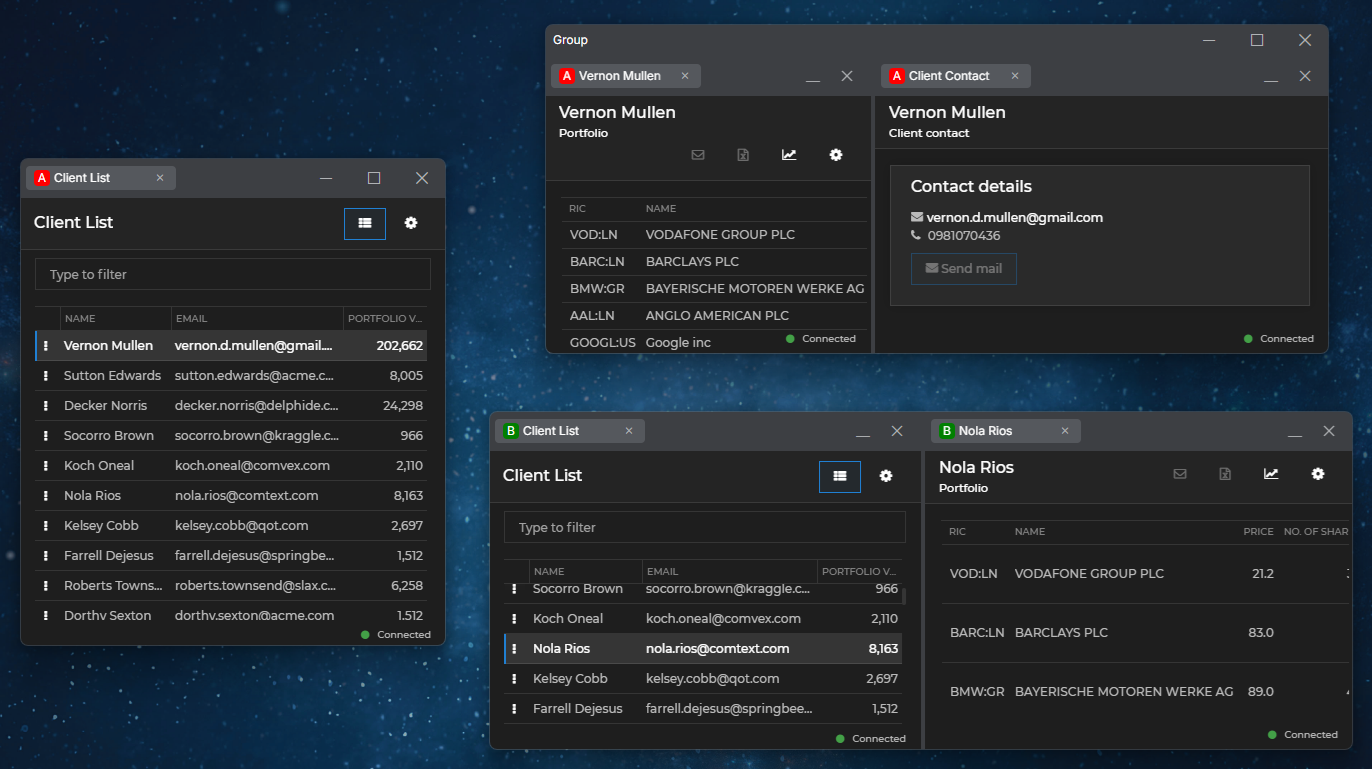The image size is (1372, 769).
Task: Open the settings gear in Client List B
Action: (x=885, y=476)
